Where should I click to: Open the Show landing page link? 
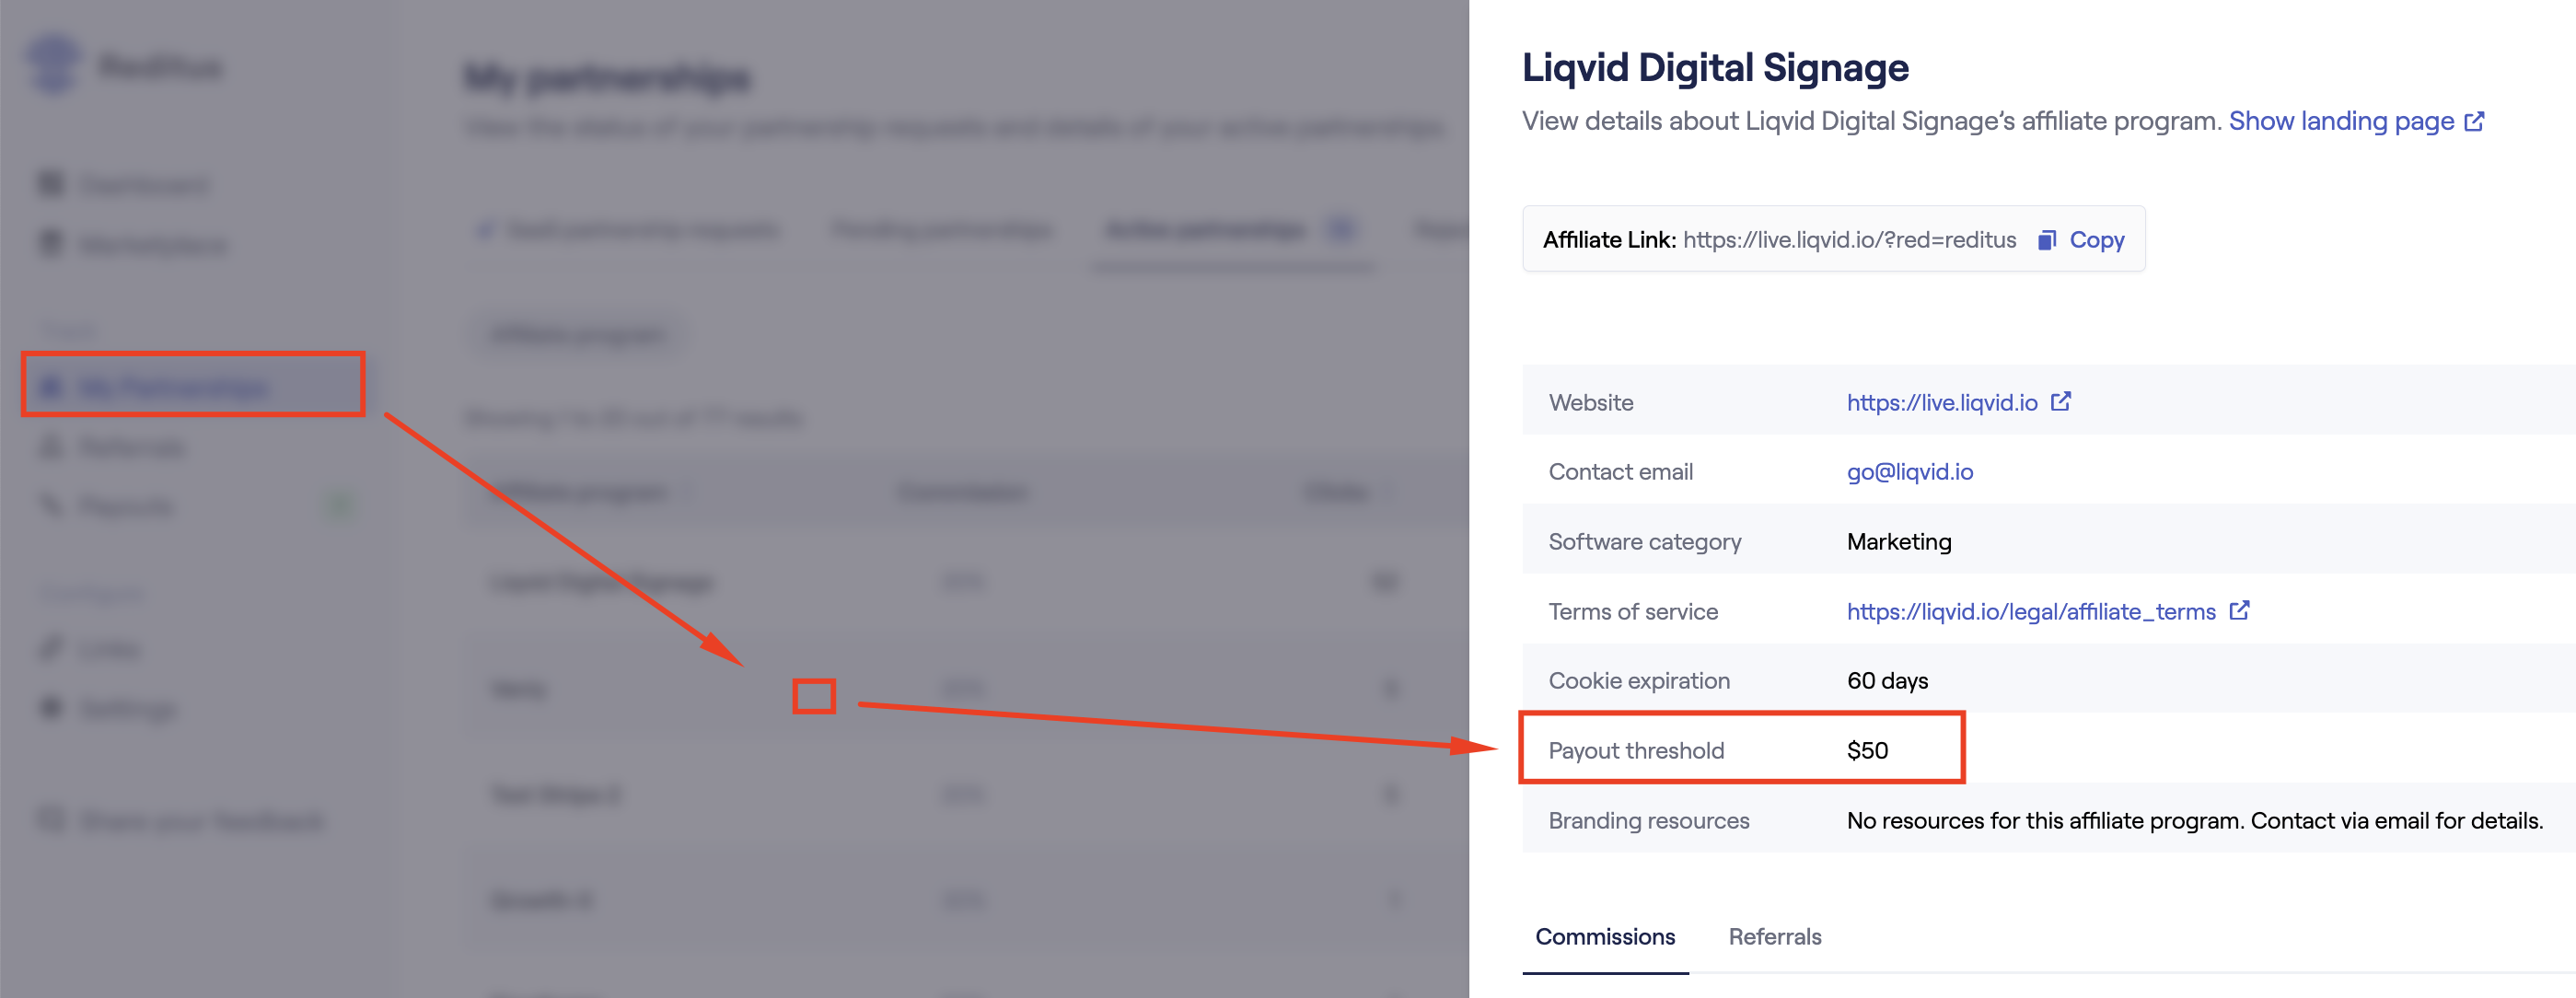(2341, 121)
